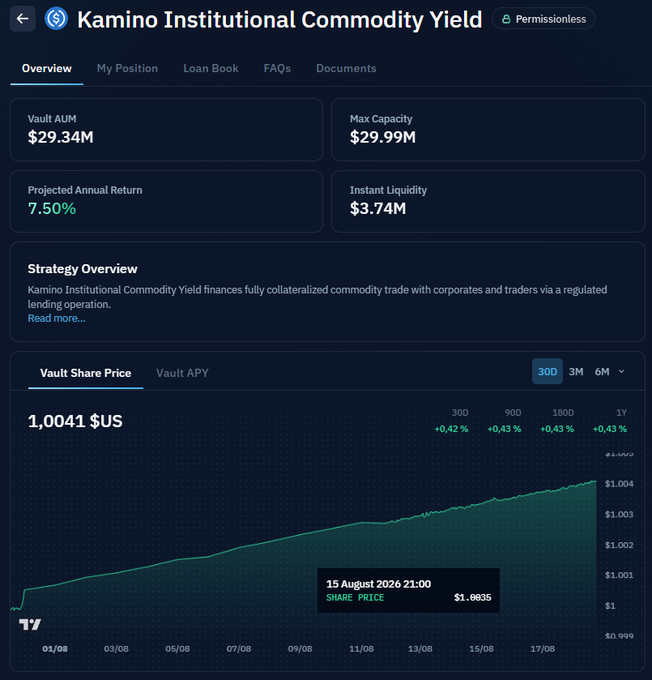This screenshot has height=680, width=652.
Task: Click the $1.002 price axis label
Action: 619,545
